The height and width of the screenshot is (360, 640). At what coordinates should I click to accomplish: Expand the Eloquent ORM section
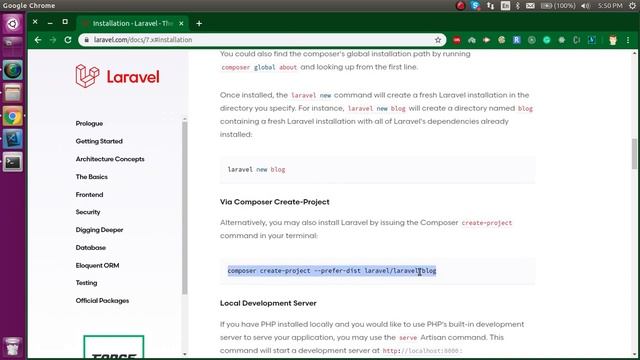(97, 265)
